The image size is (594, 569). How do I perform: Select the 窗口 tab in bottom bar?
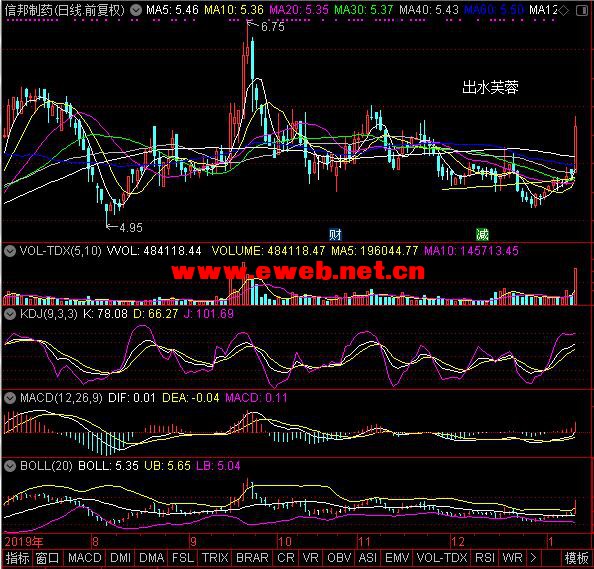(x=47, y=558)
